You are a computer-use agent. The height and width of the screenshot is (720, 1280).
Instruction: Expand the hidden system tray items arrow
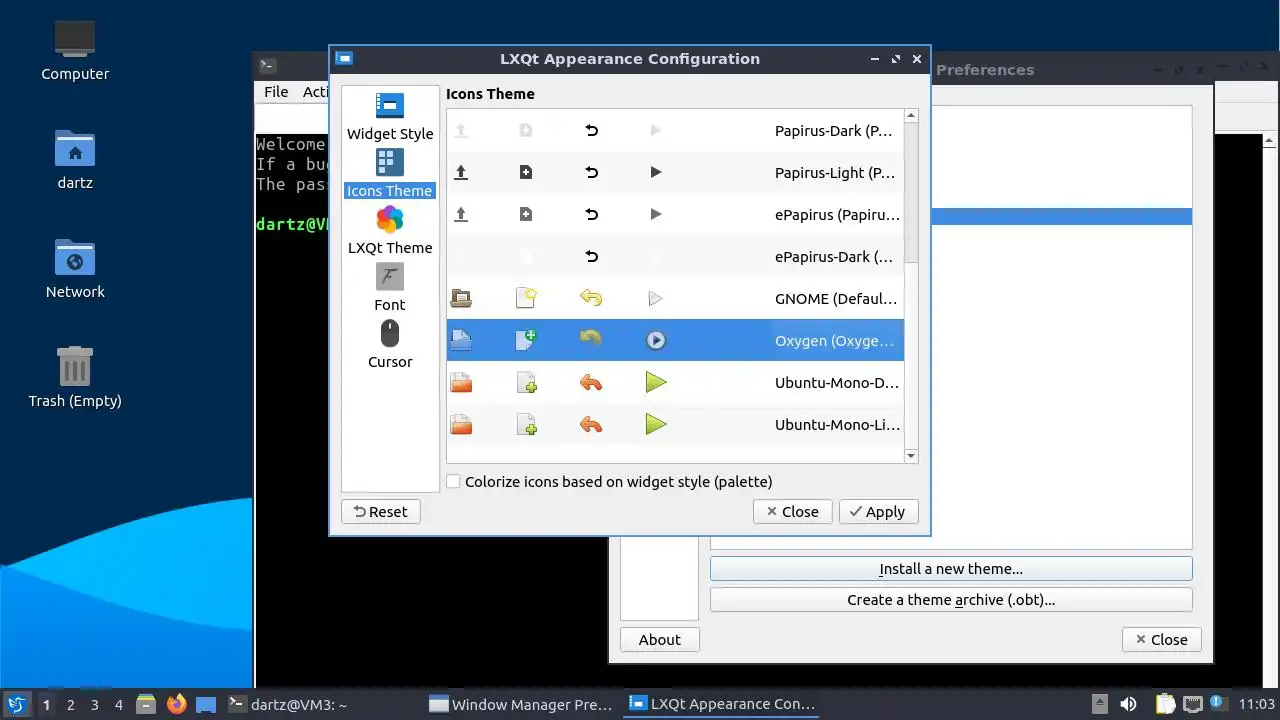1099,704
